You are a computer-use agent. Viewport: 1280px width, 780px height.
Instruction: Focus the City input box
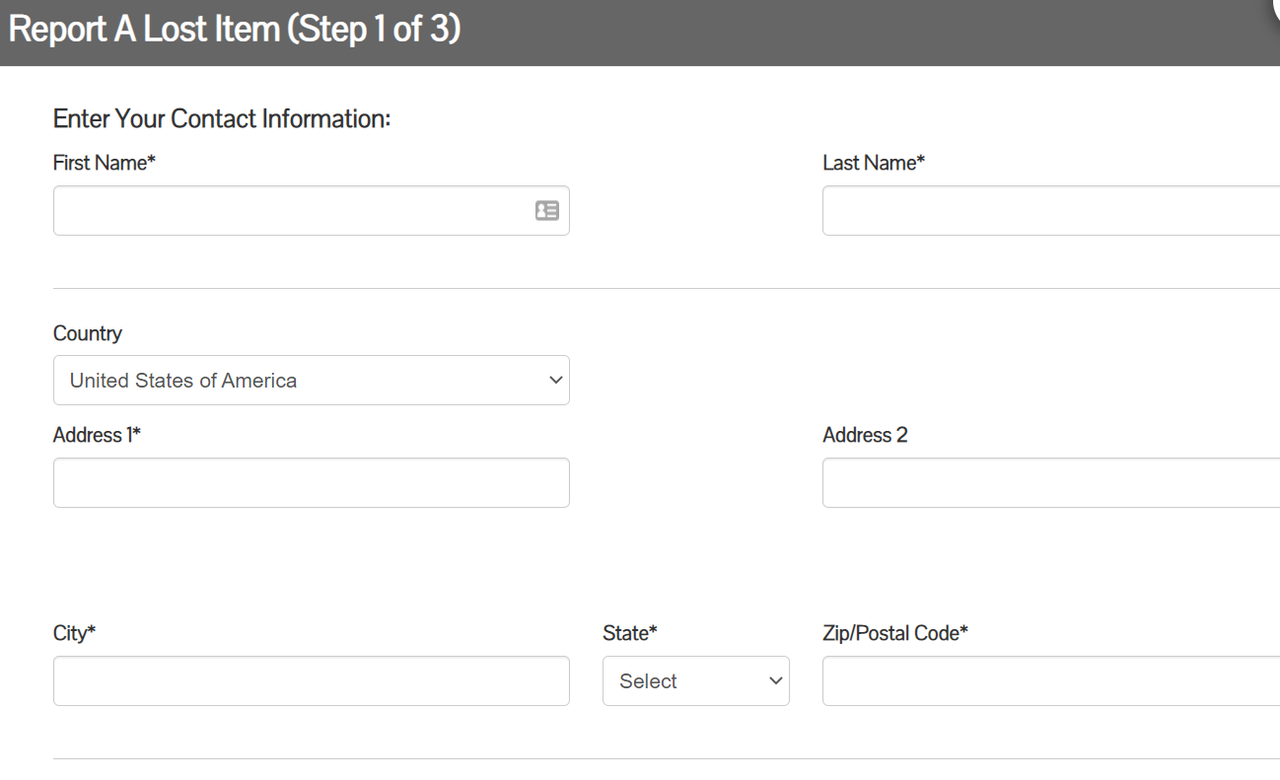pyautogui.click(x=311, y=681)
